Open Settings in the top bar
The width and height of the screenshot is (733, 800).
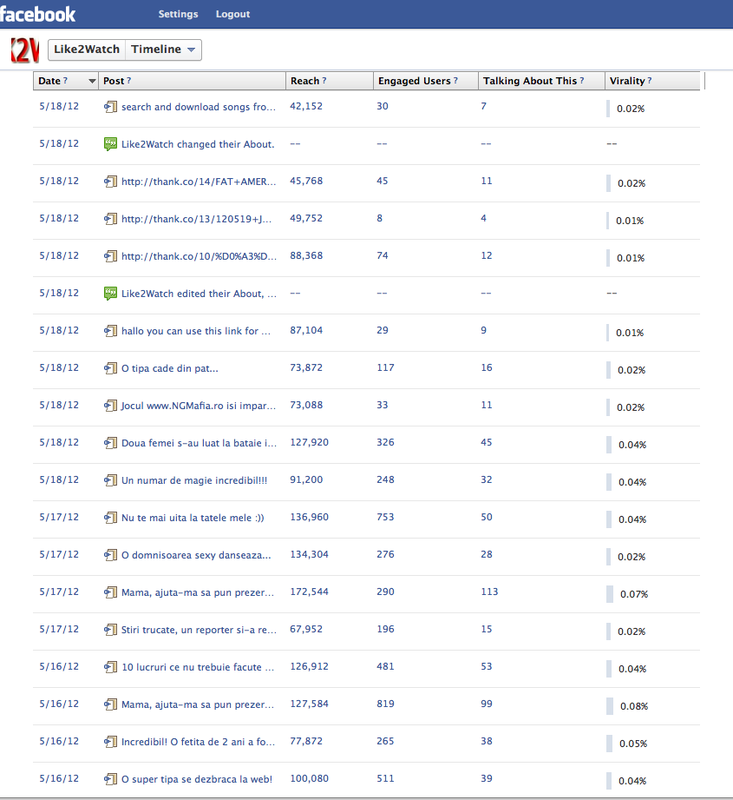[x=178, y=14]
